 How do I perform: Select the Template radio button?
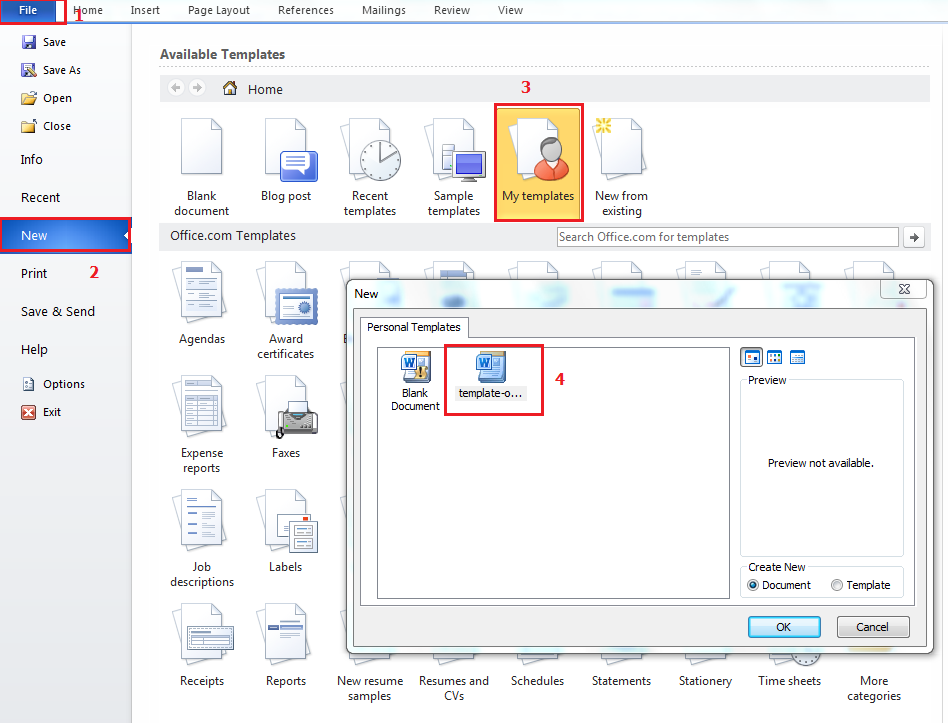(x=861, y=585)
